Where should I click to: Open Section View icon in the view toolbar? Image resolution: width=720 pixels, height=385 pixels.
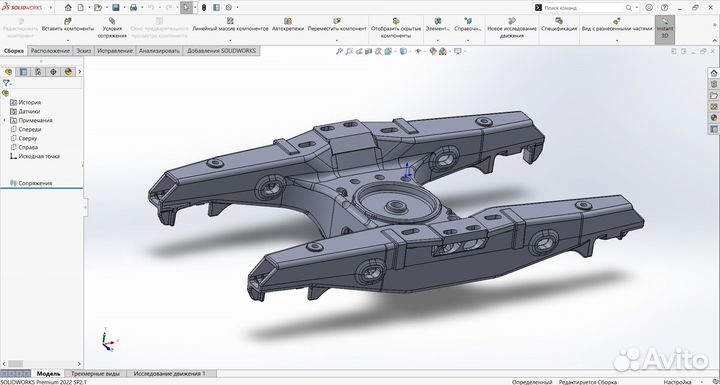368,51
